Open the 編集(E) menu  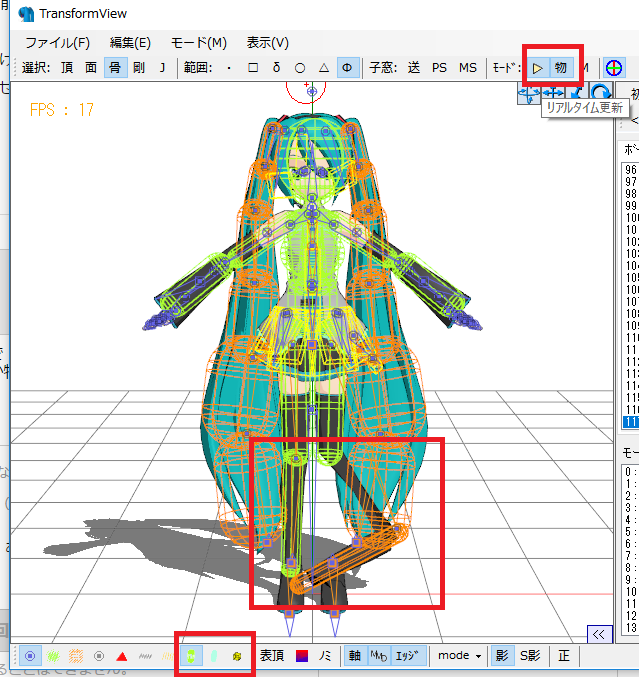(130, 43)
